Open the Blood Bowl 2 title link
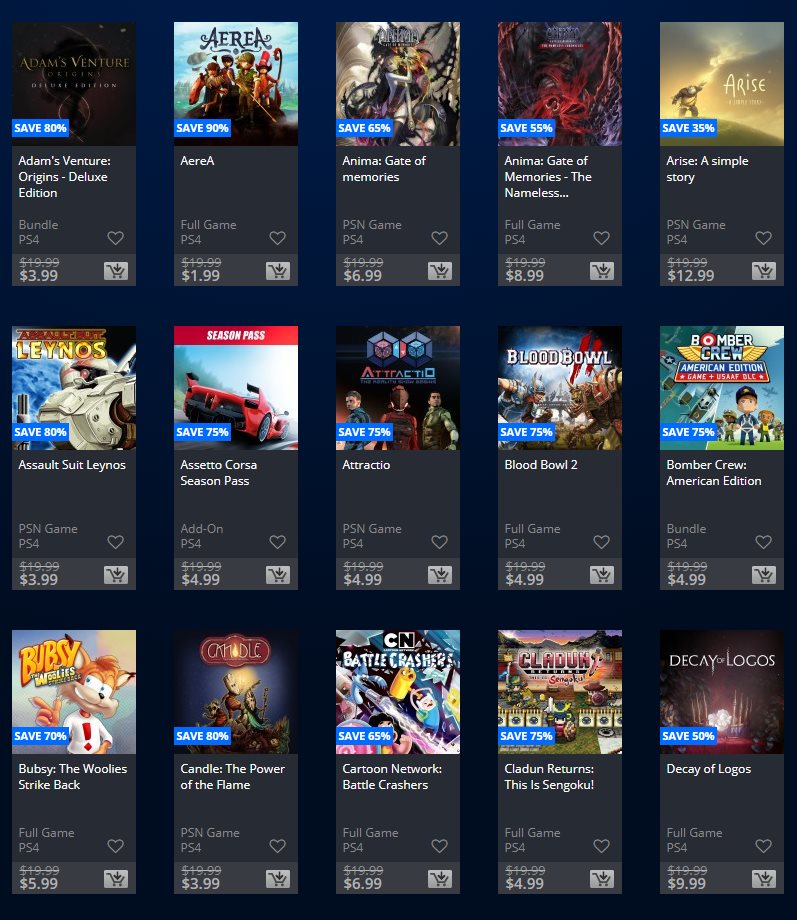This screenshot has width=797, height=920. click(x=541, y=465)
